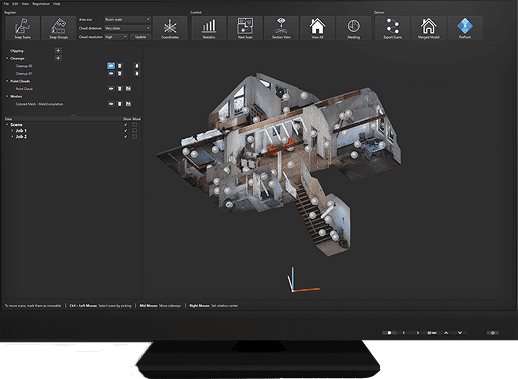Open the Registration menu
The image size is (518, 379).
click(x=41, y=4)
